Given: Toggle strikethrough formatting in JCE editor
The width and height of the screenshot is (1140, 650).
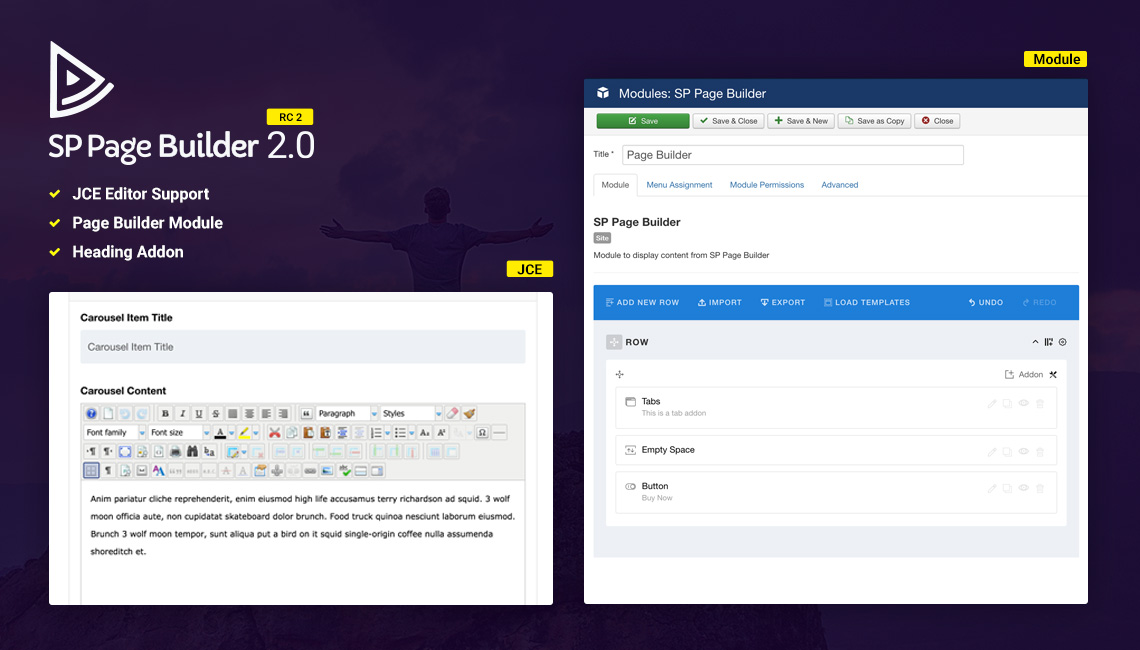Looking at the screenshot, I should tap(216, 414).
